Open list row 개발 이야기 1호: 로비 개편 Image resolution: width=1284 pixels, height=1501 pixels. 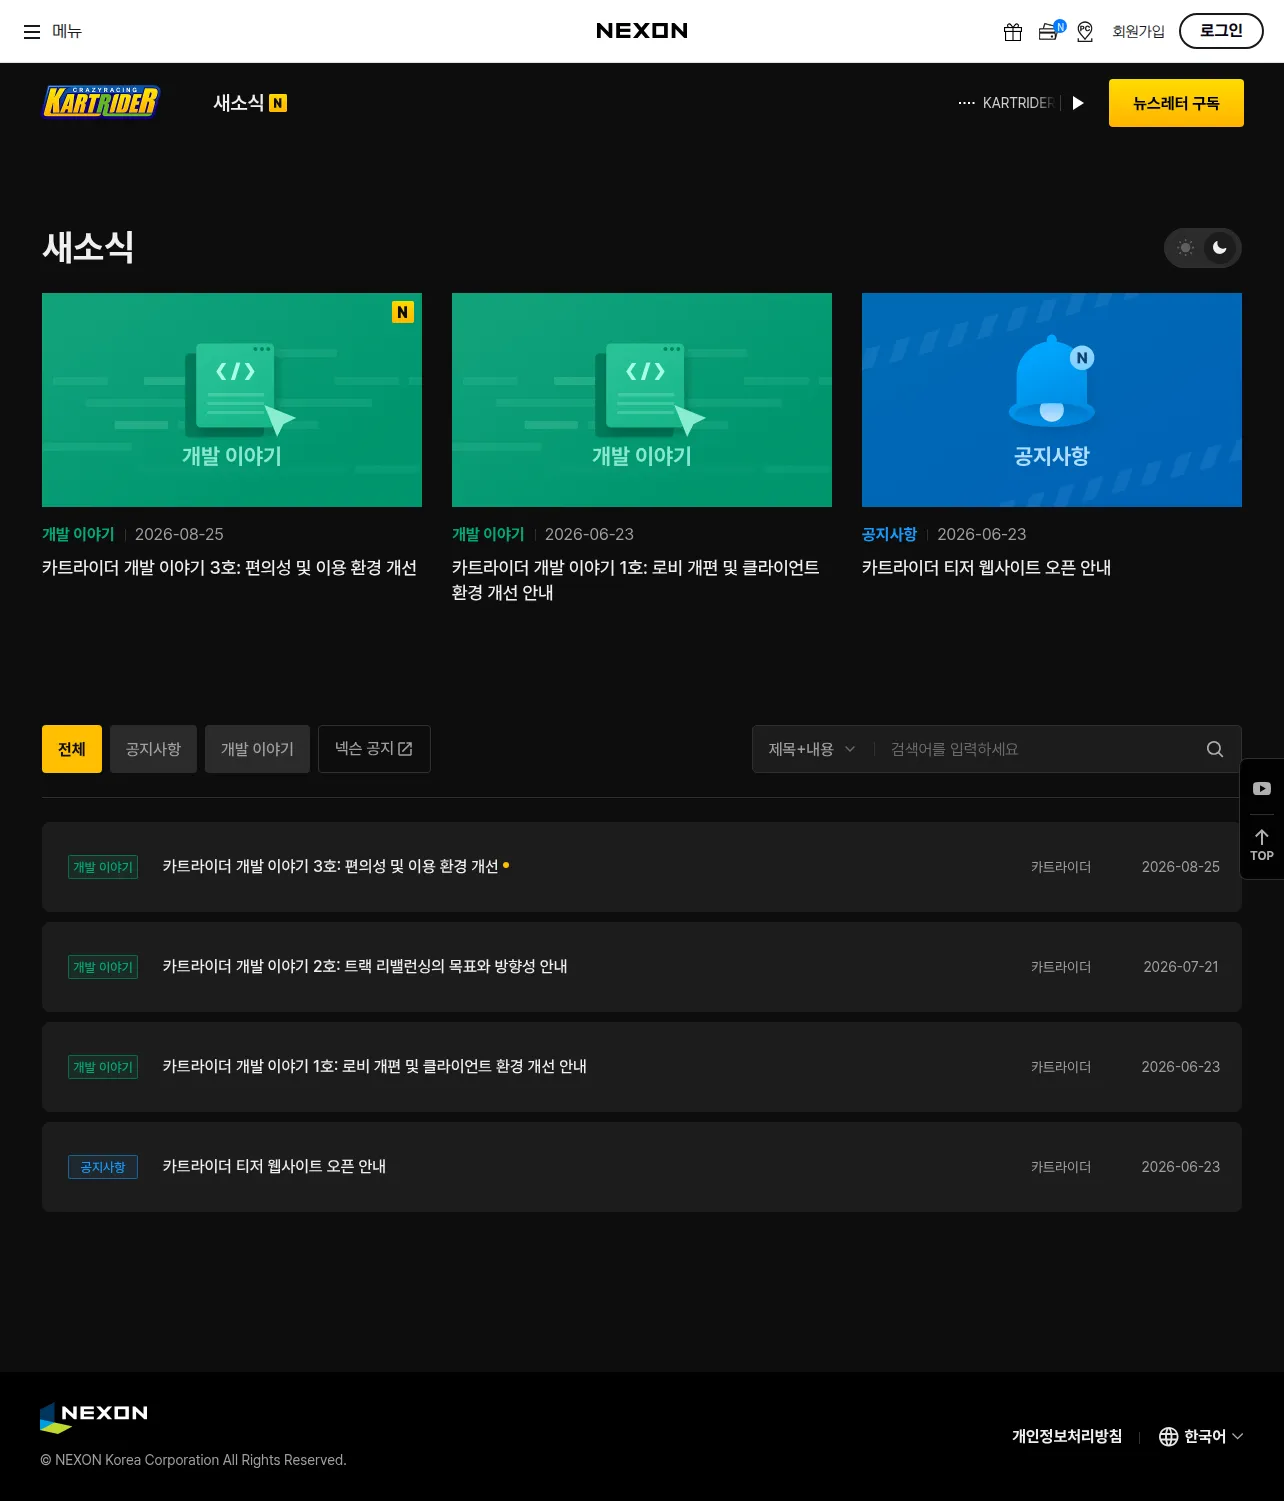pos(642,1067)
